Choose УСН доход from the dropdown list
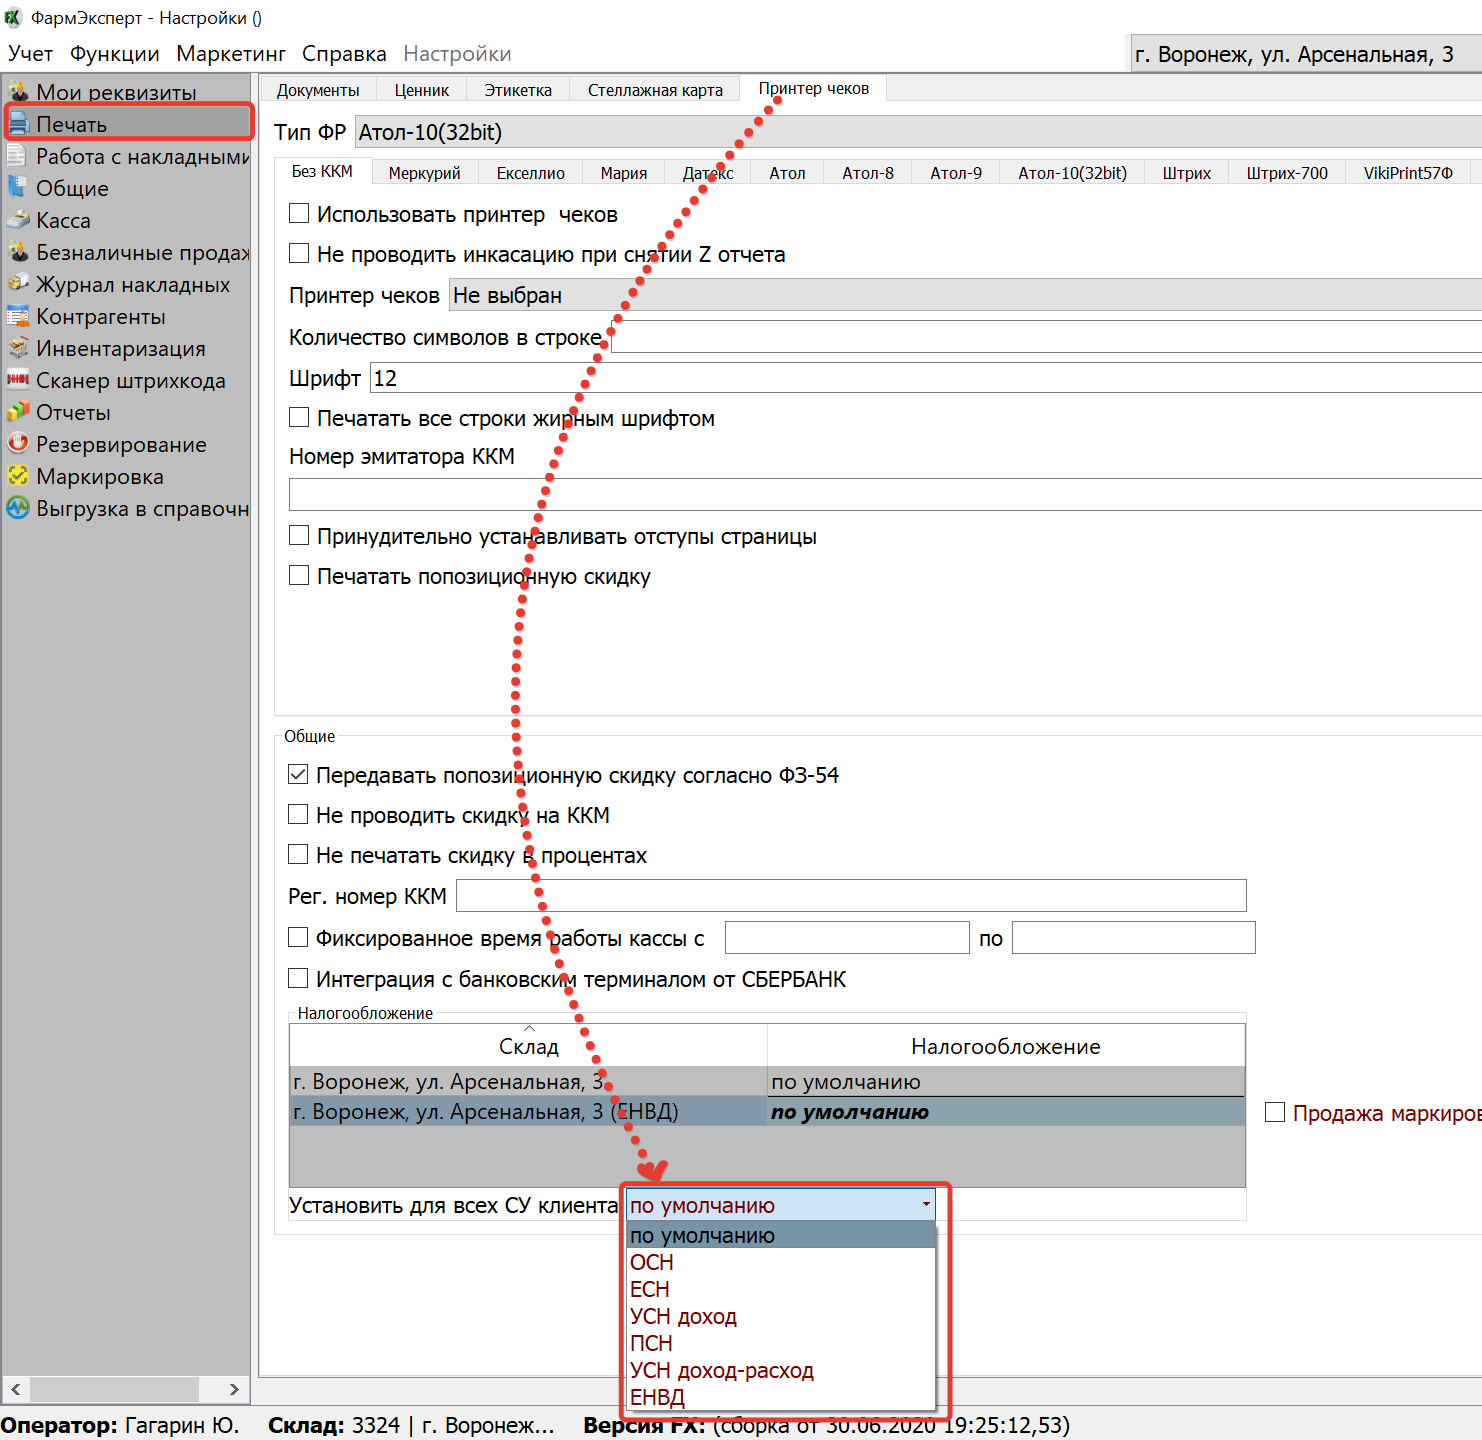The height and width of the screenshot is (1440, 1482). pos(683,1317)
